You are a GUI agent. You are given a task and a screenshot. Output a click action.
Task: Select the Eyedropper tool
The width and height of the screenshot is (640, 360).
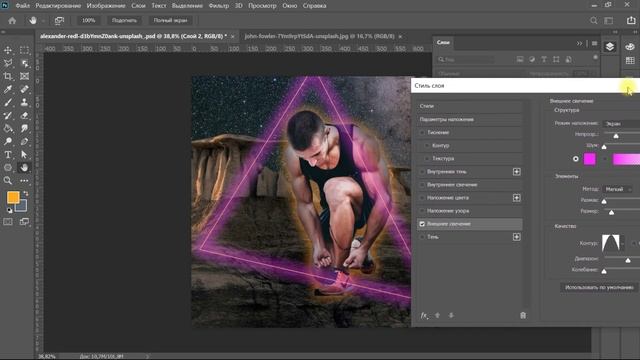[x=8, y=89]
